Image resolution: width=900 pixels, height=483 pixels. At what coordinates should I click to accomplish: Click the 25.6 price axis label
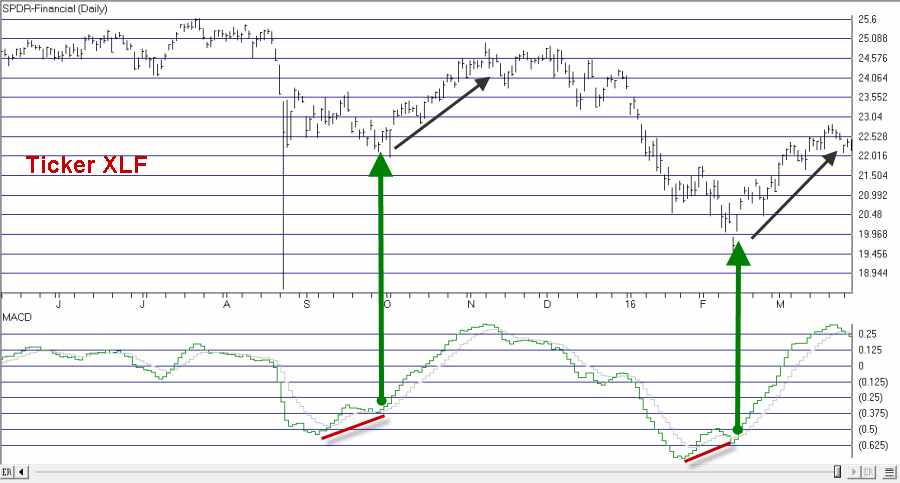pyautogui.click(x=867, y=19)
